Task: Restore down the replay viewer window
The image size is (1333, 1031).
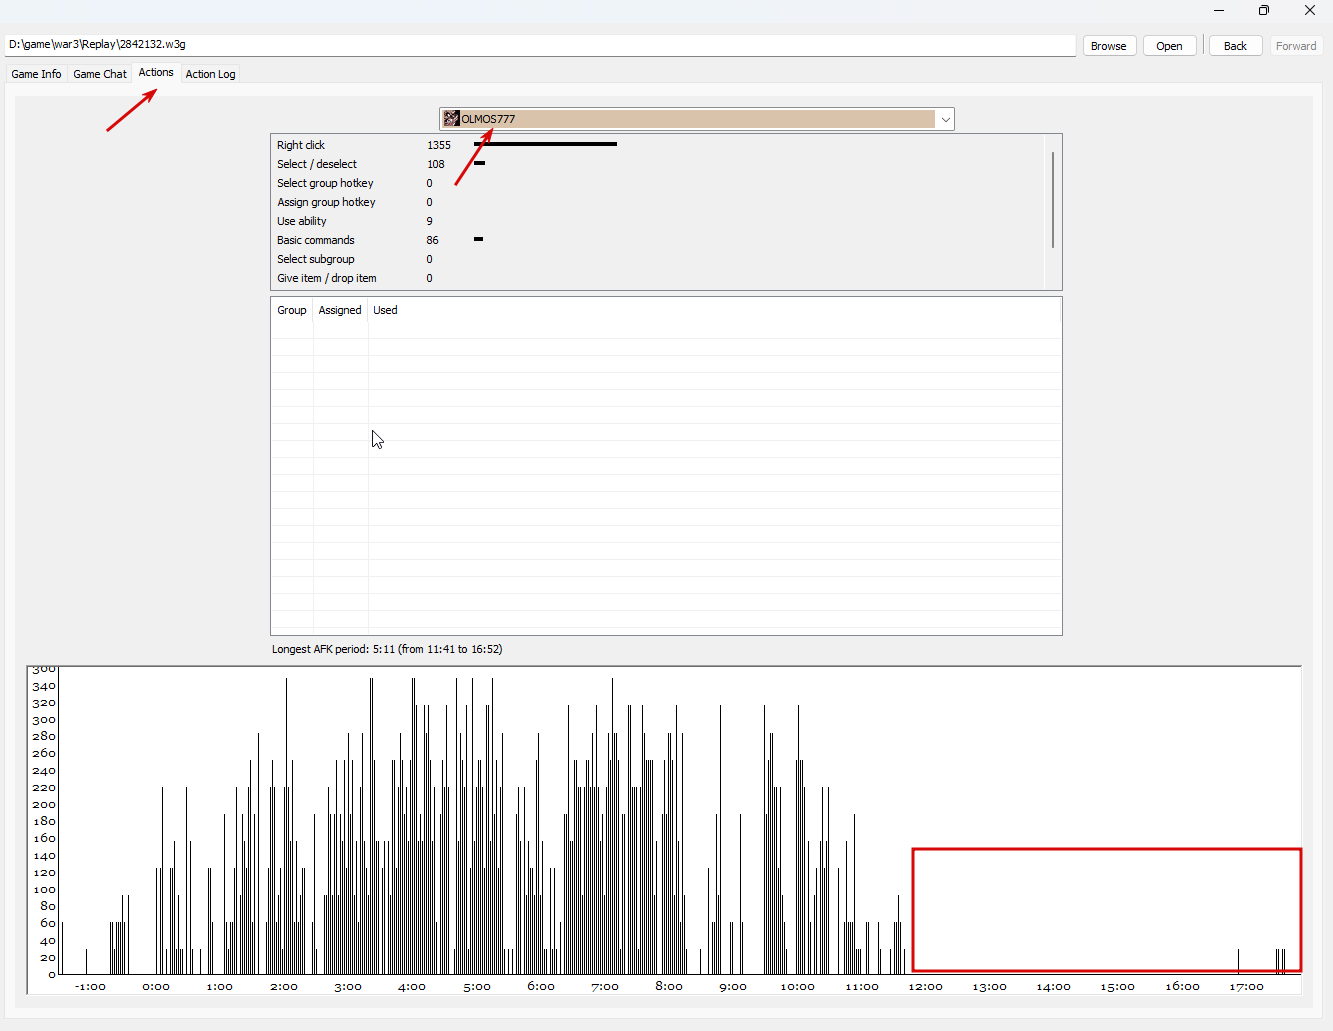Action: (1264, 11)
